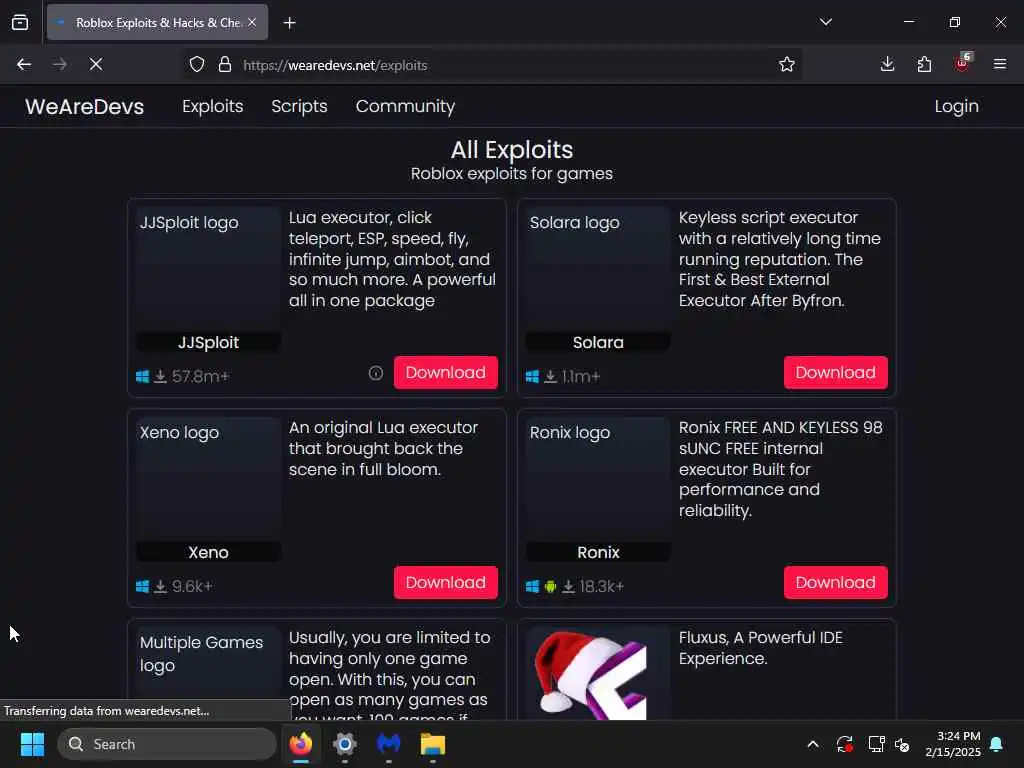This screenshot has height=768, width=1024.
Task: Click the '18.3k+' download count
Action: tap(601, 586)
